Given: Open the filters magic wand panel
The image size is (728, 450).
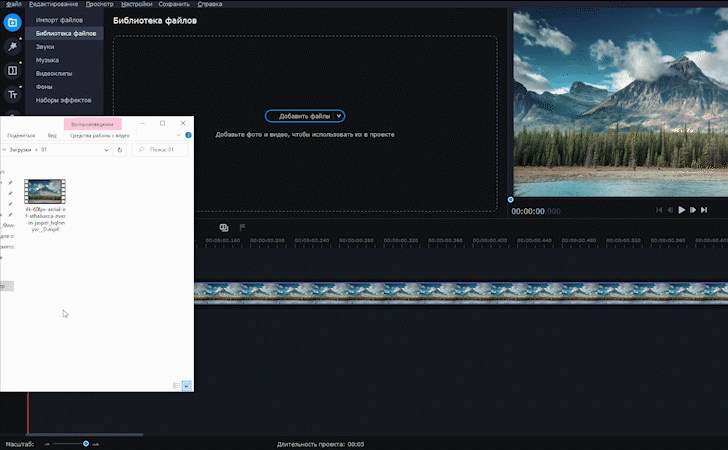Looking at the screenshot, I should coord(13,46).
